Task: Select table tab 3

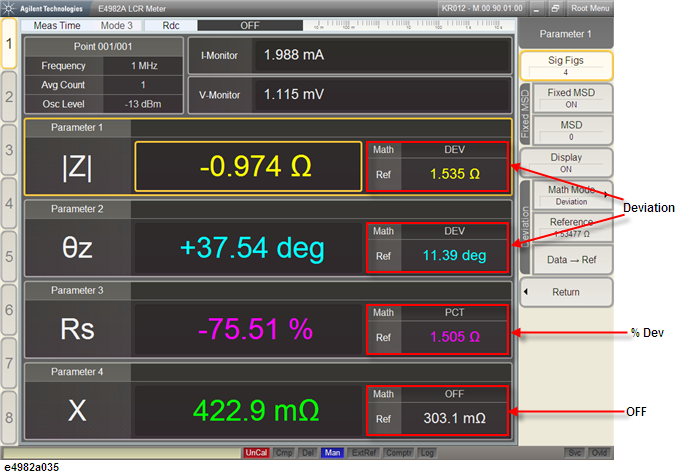Action: [x=9, y=150]
